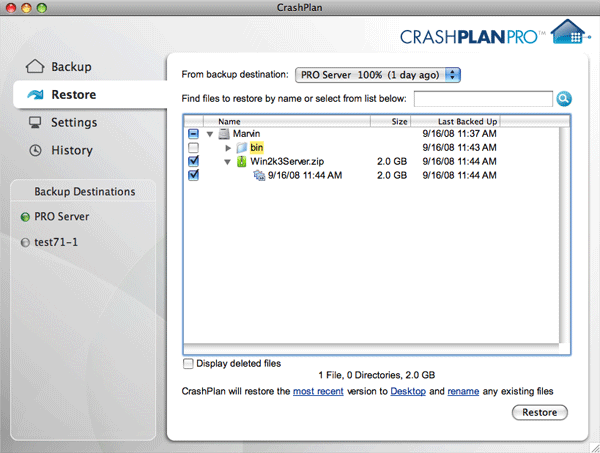Viewport: 600px width, 453px height.
Task: Click the Settings monitor icon in sidebar
Action: [x=35, y=122]
